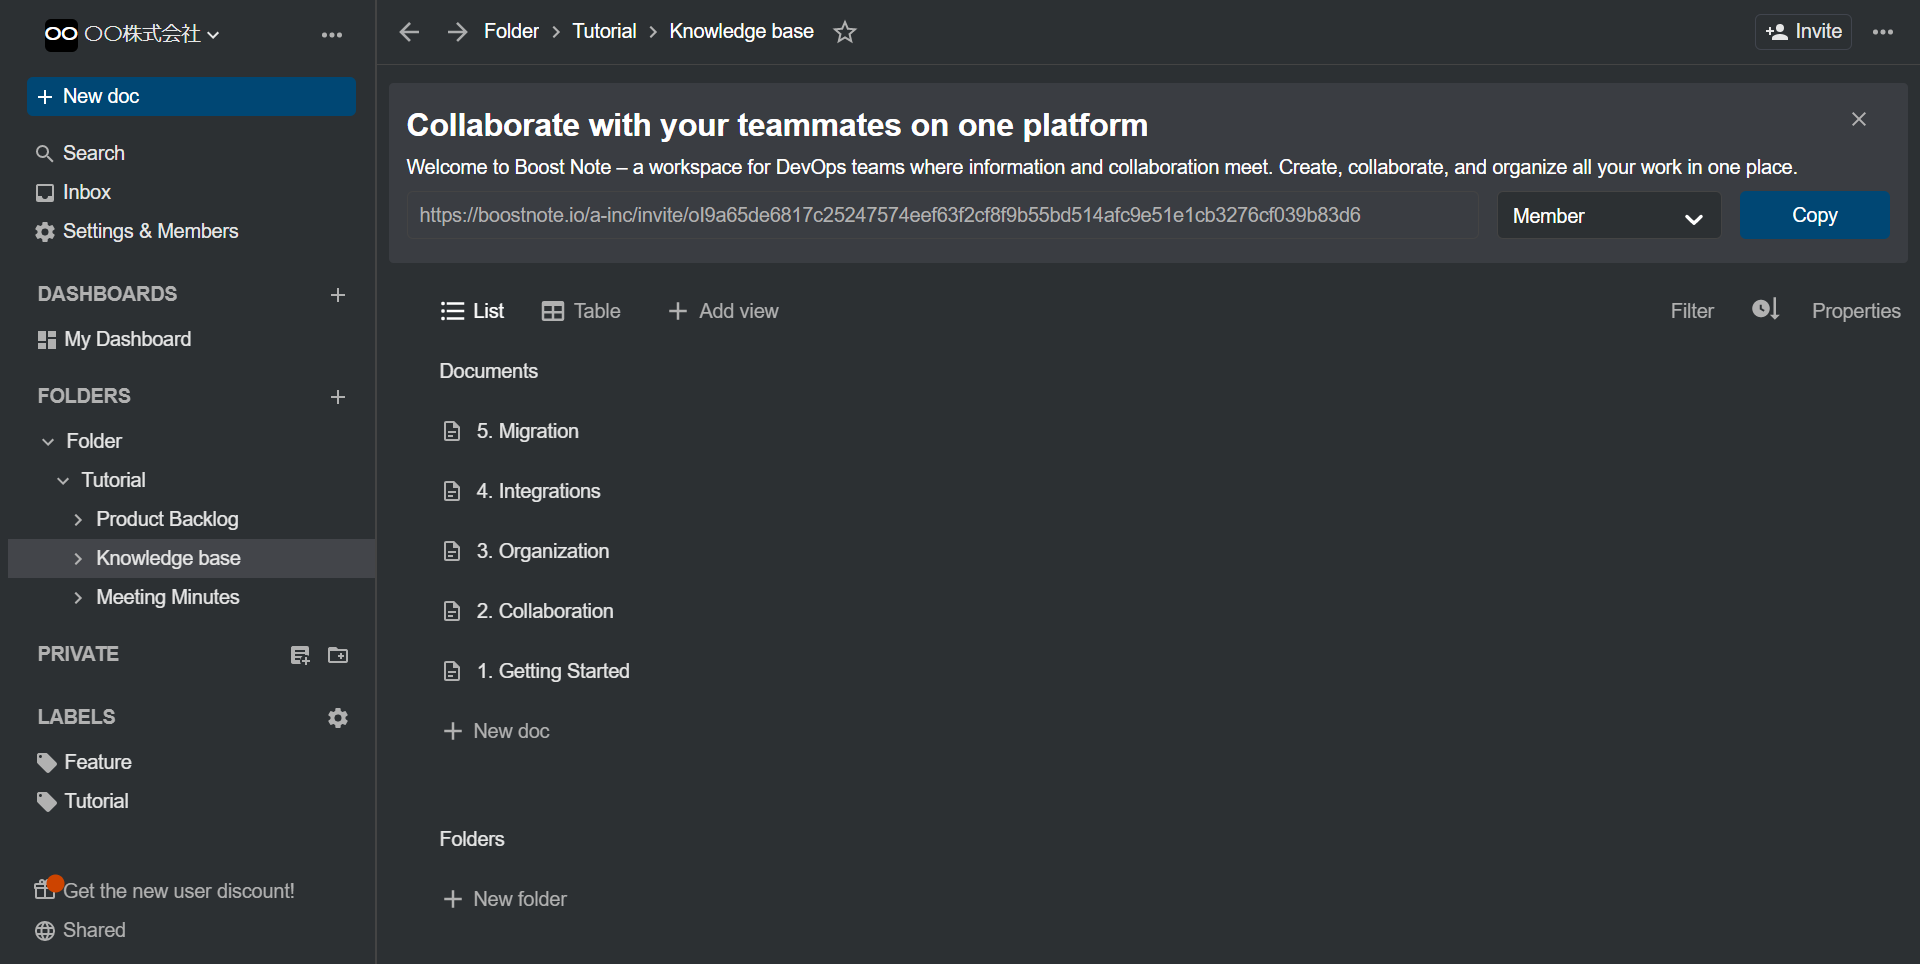Viewport: 1920px width, 964px height.
Task: Click the forward navigation arrow
Action: click(x=457, y=32)
